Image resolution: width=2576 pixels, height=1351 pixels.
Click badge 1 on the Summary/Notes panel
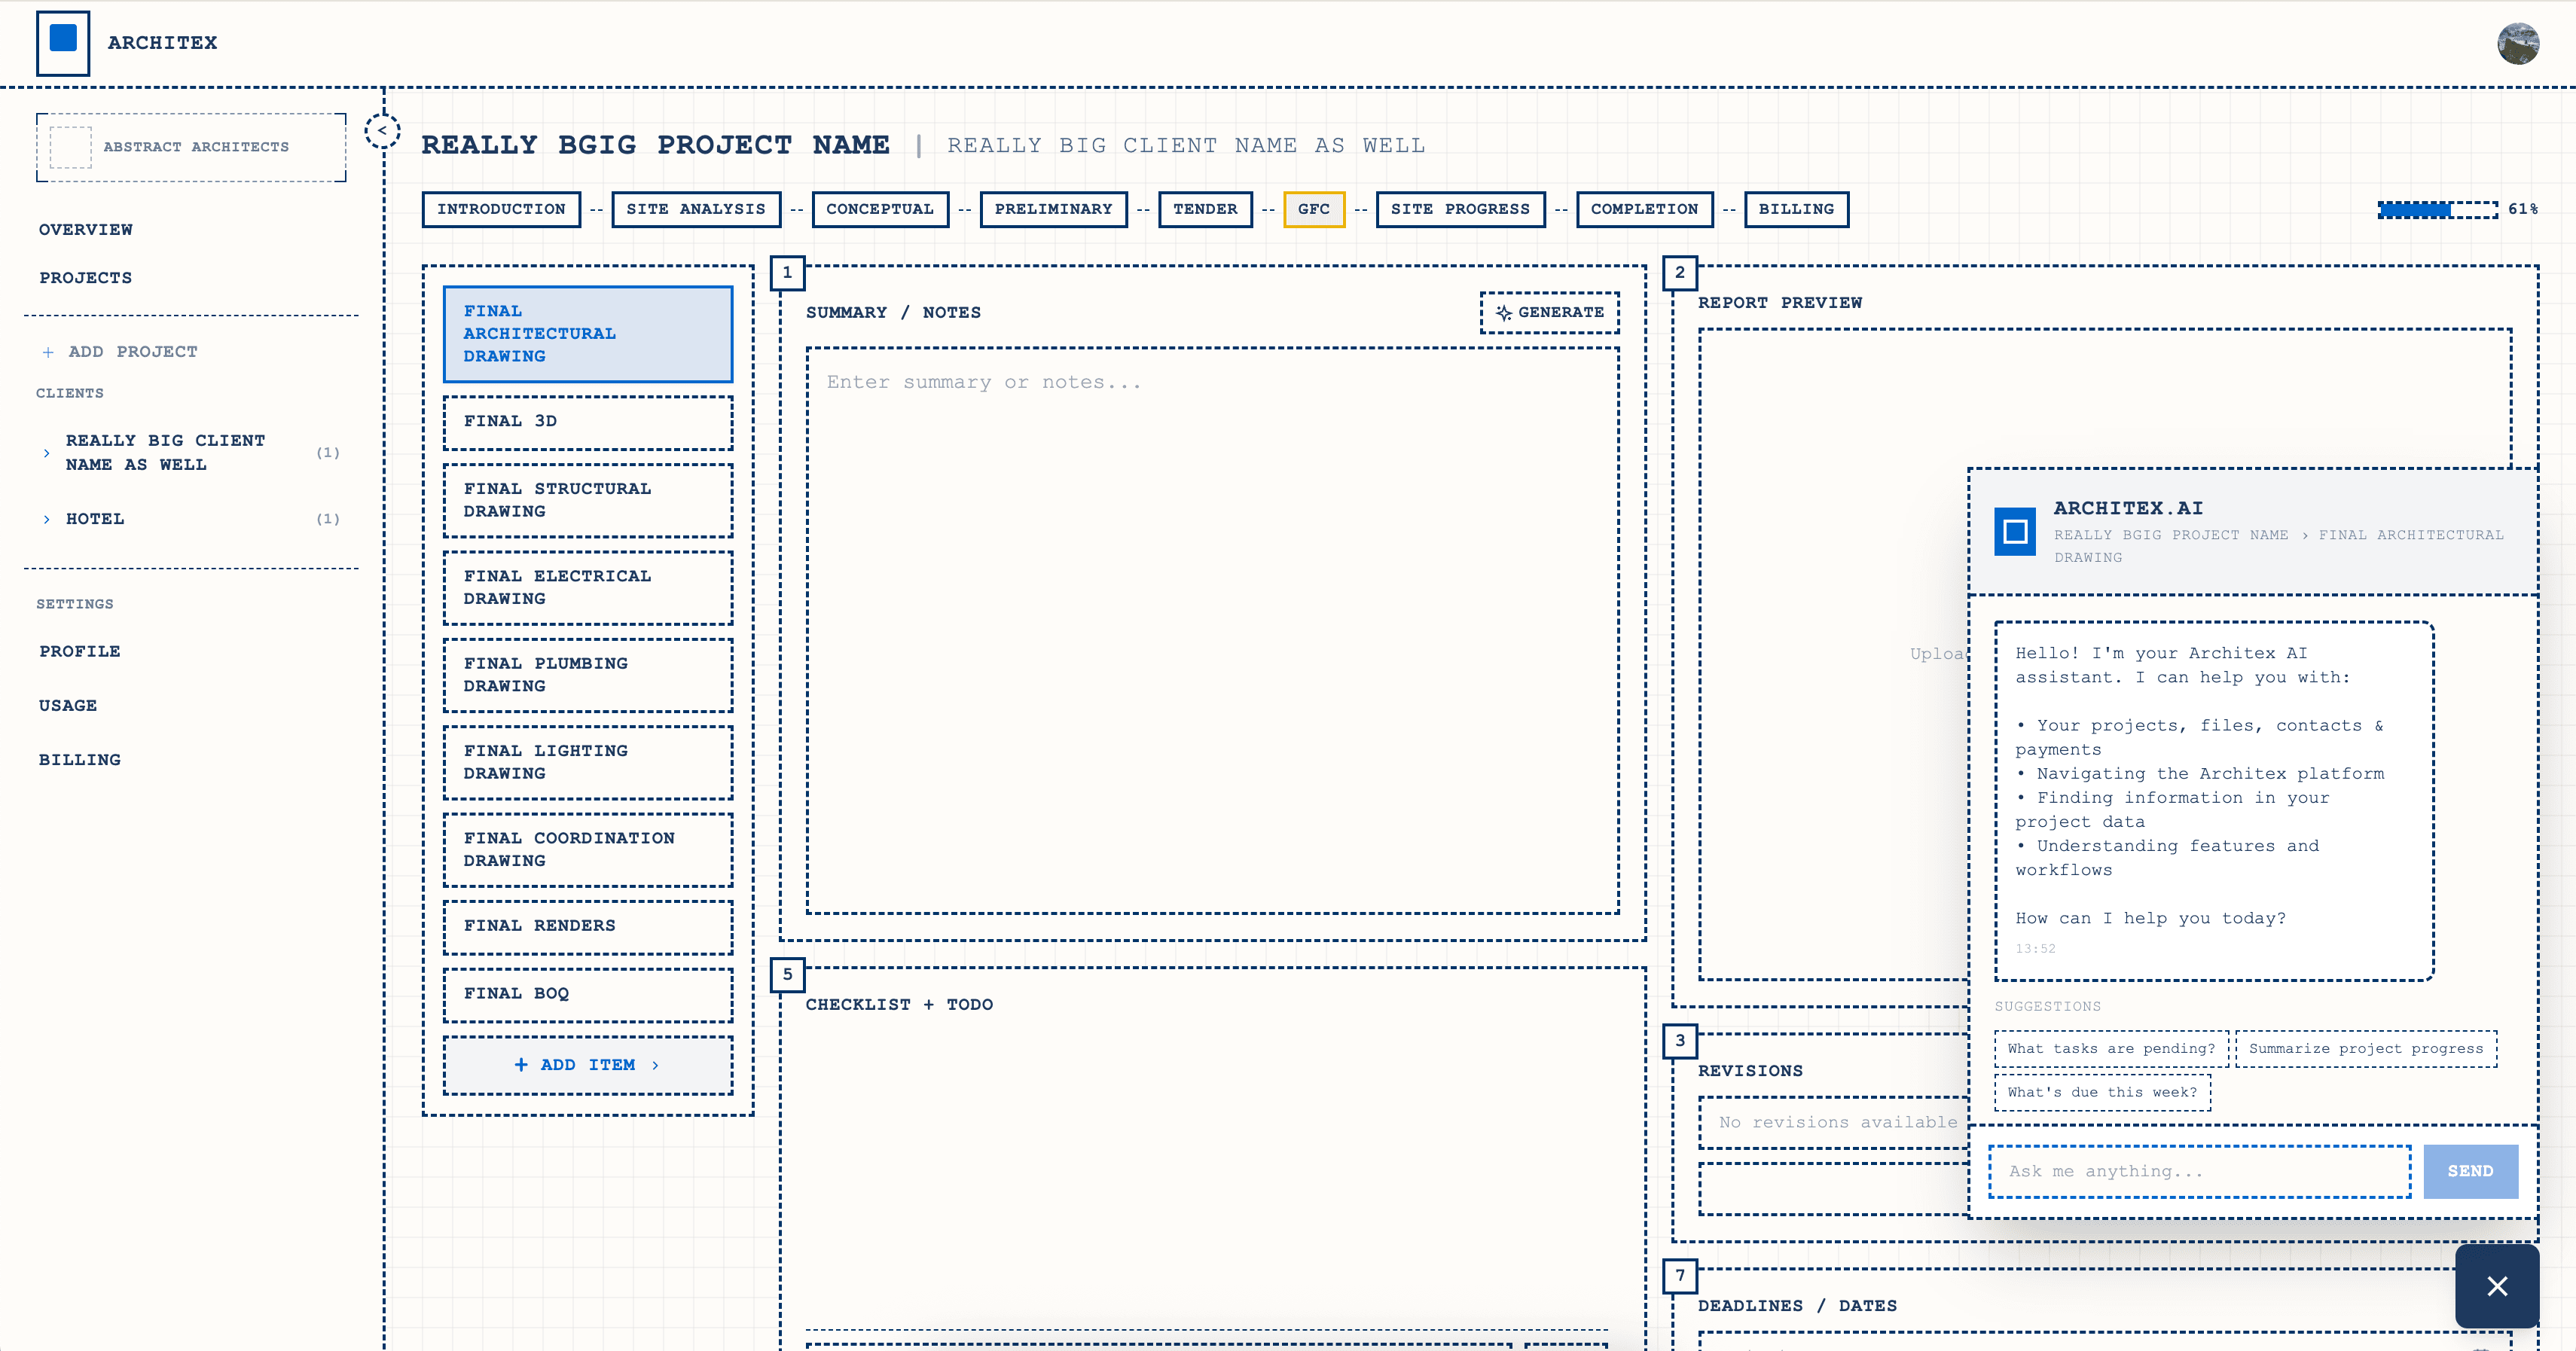[787, 273]
